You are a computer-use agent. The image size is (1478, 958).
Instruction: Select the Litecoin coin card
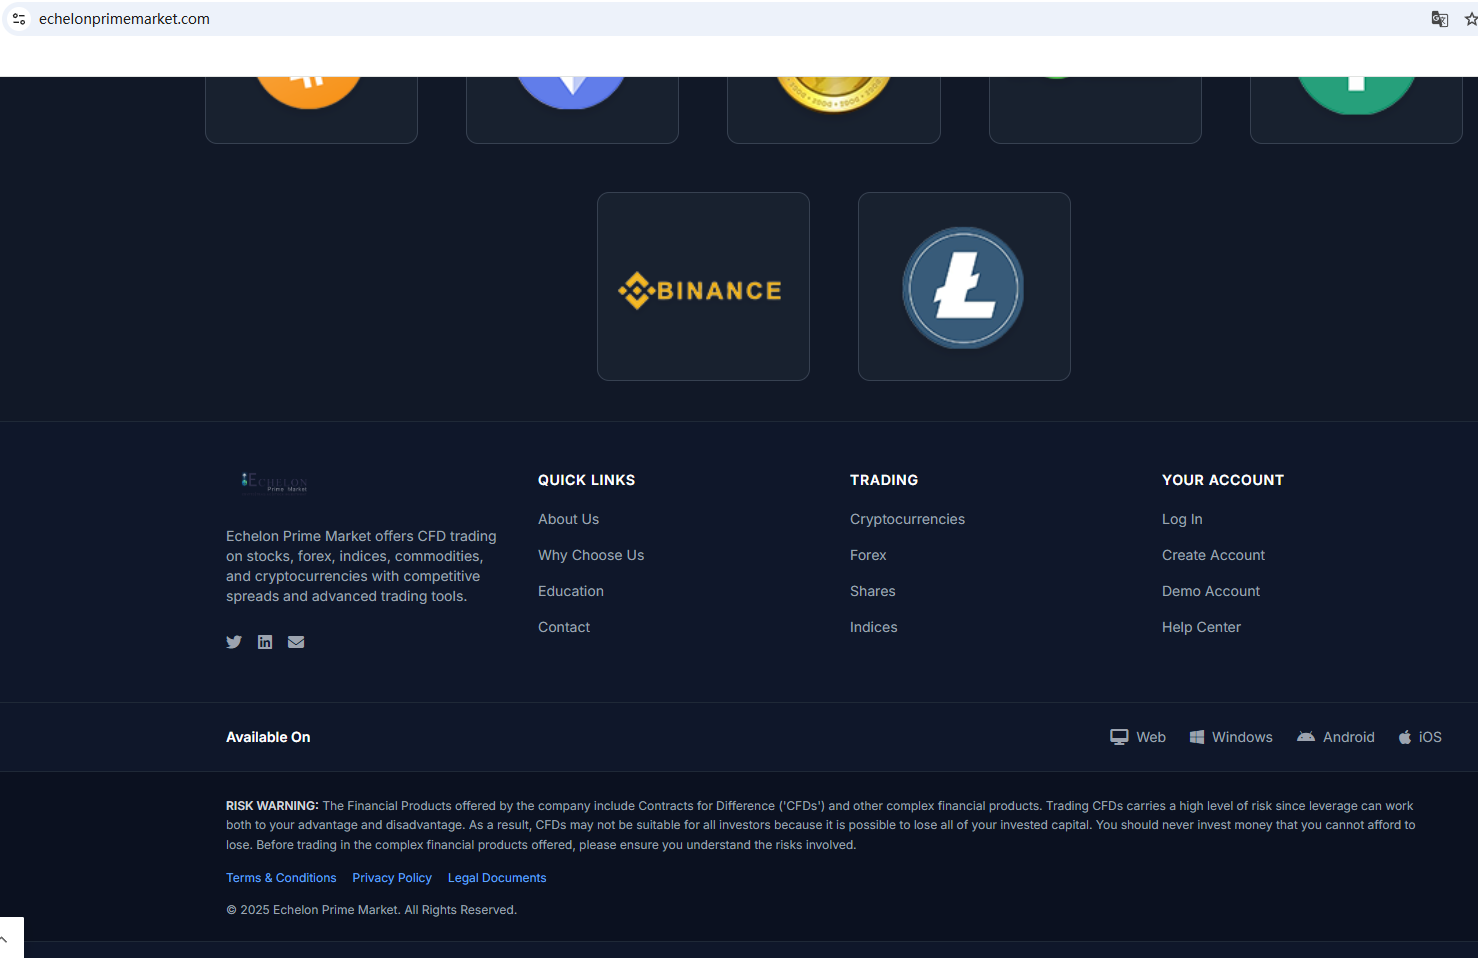click(x=964, y=286)
